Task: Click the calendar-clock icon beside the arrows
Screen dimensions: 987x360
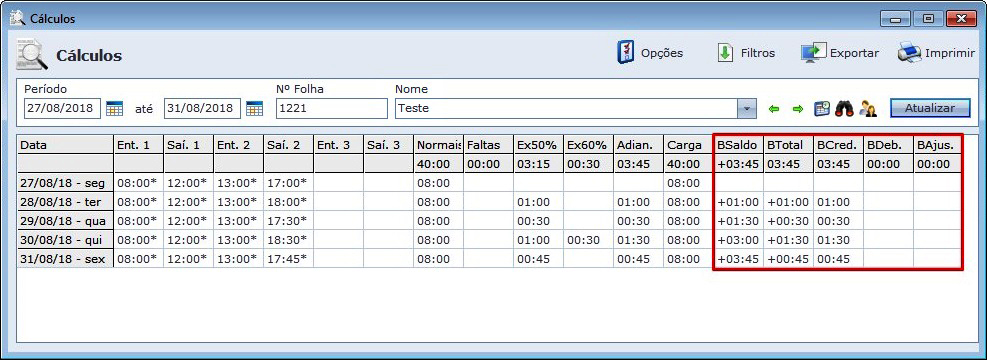Action: point(822,108)
